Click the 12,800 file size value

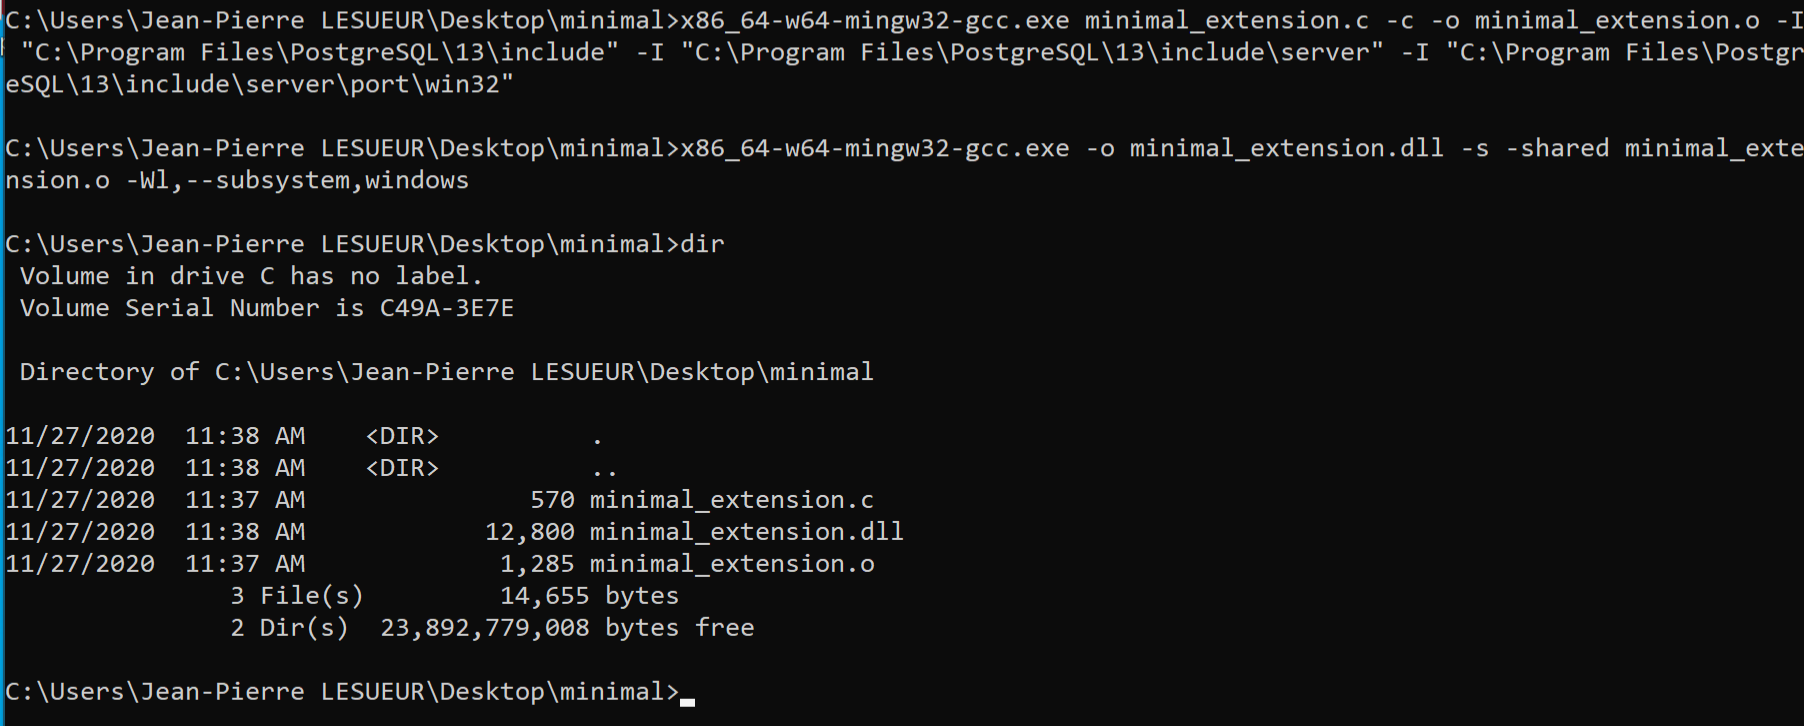(x=530, y=532)
